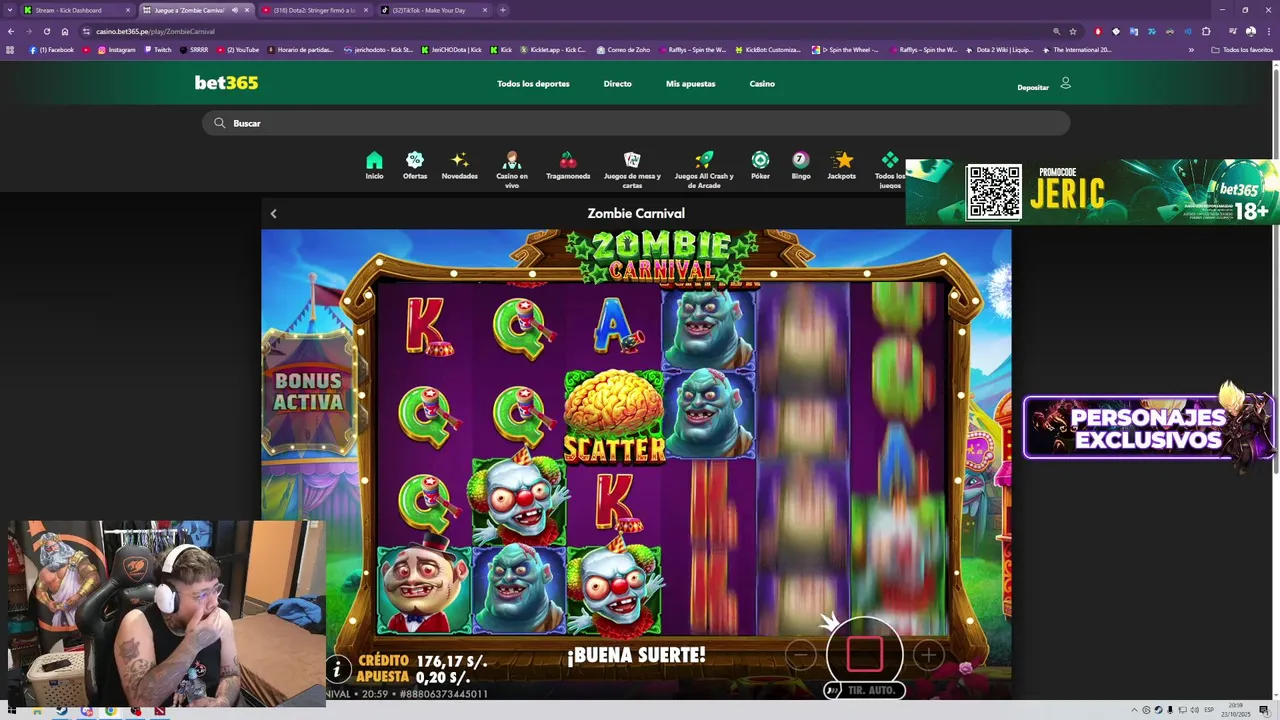Mute the Zombie Carnival tab audio
Image resolution: width=1280 pixels, height=720 pixels.
coord(235,10)
